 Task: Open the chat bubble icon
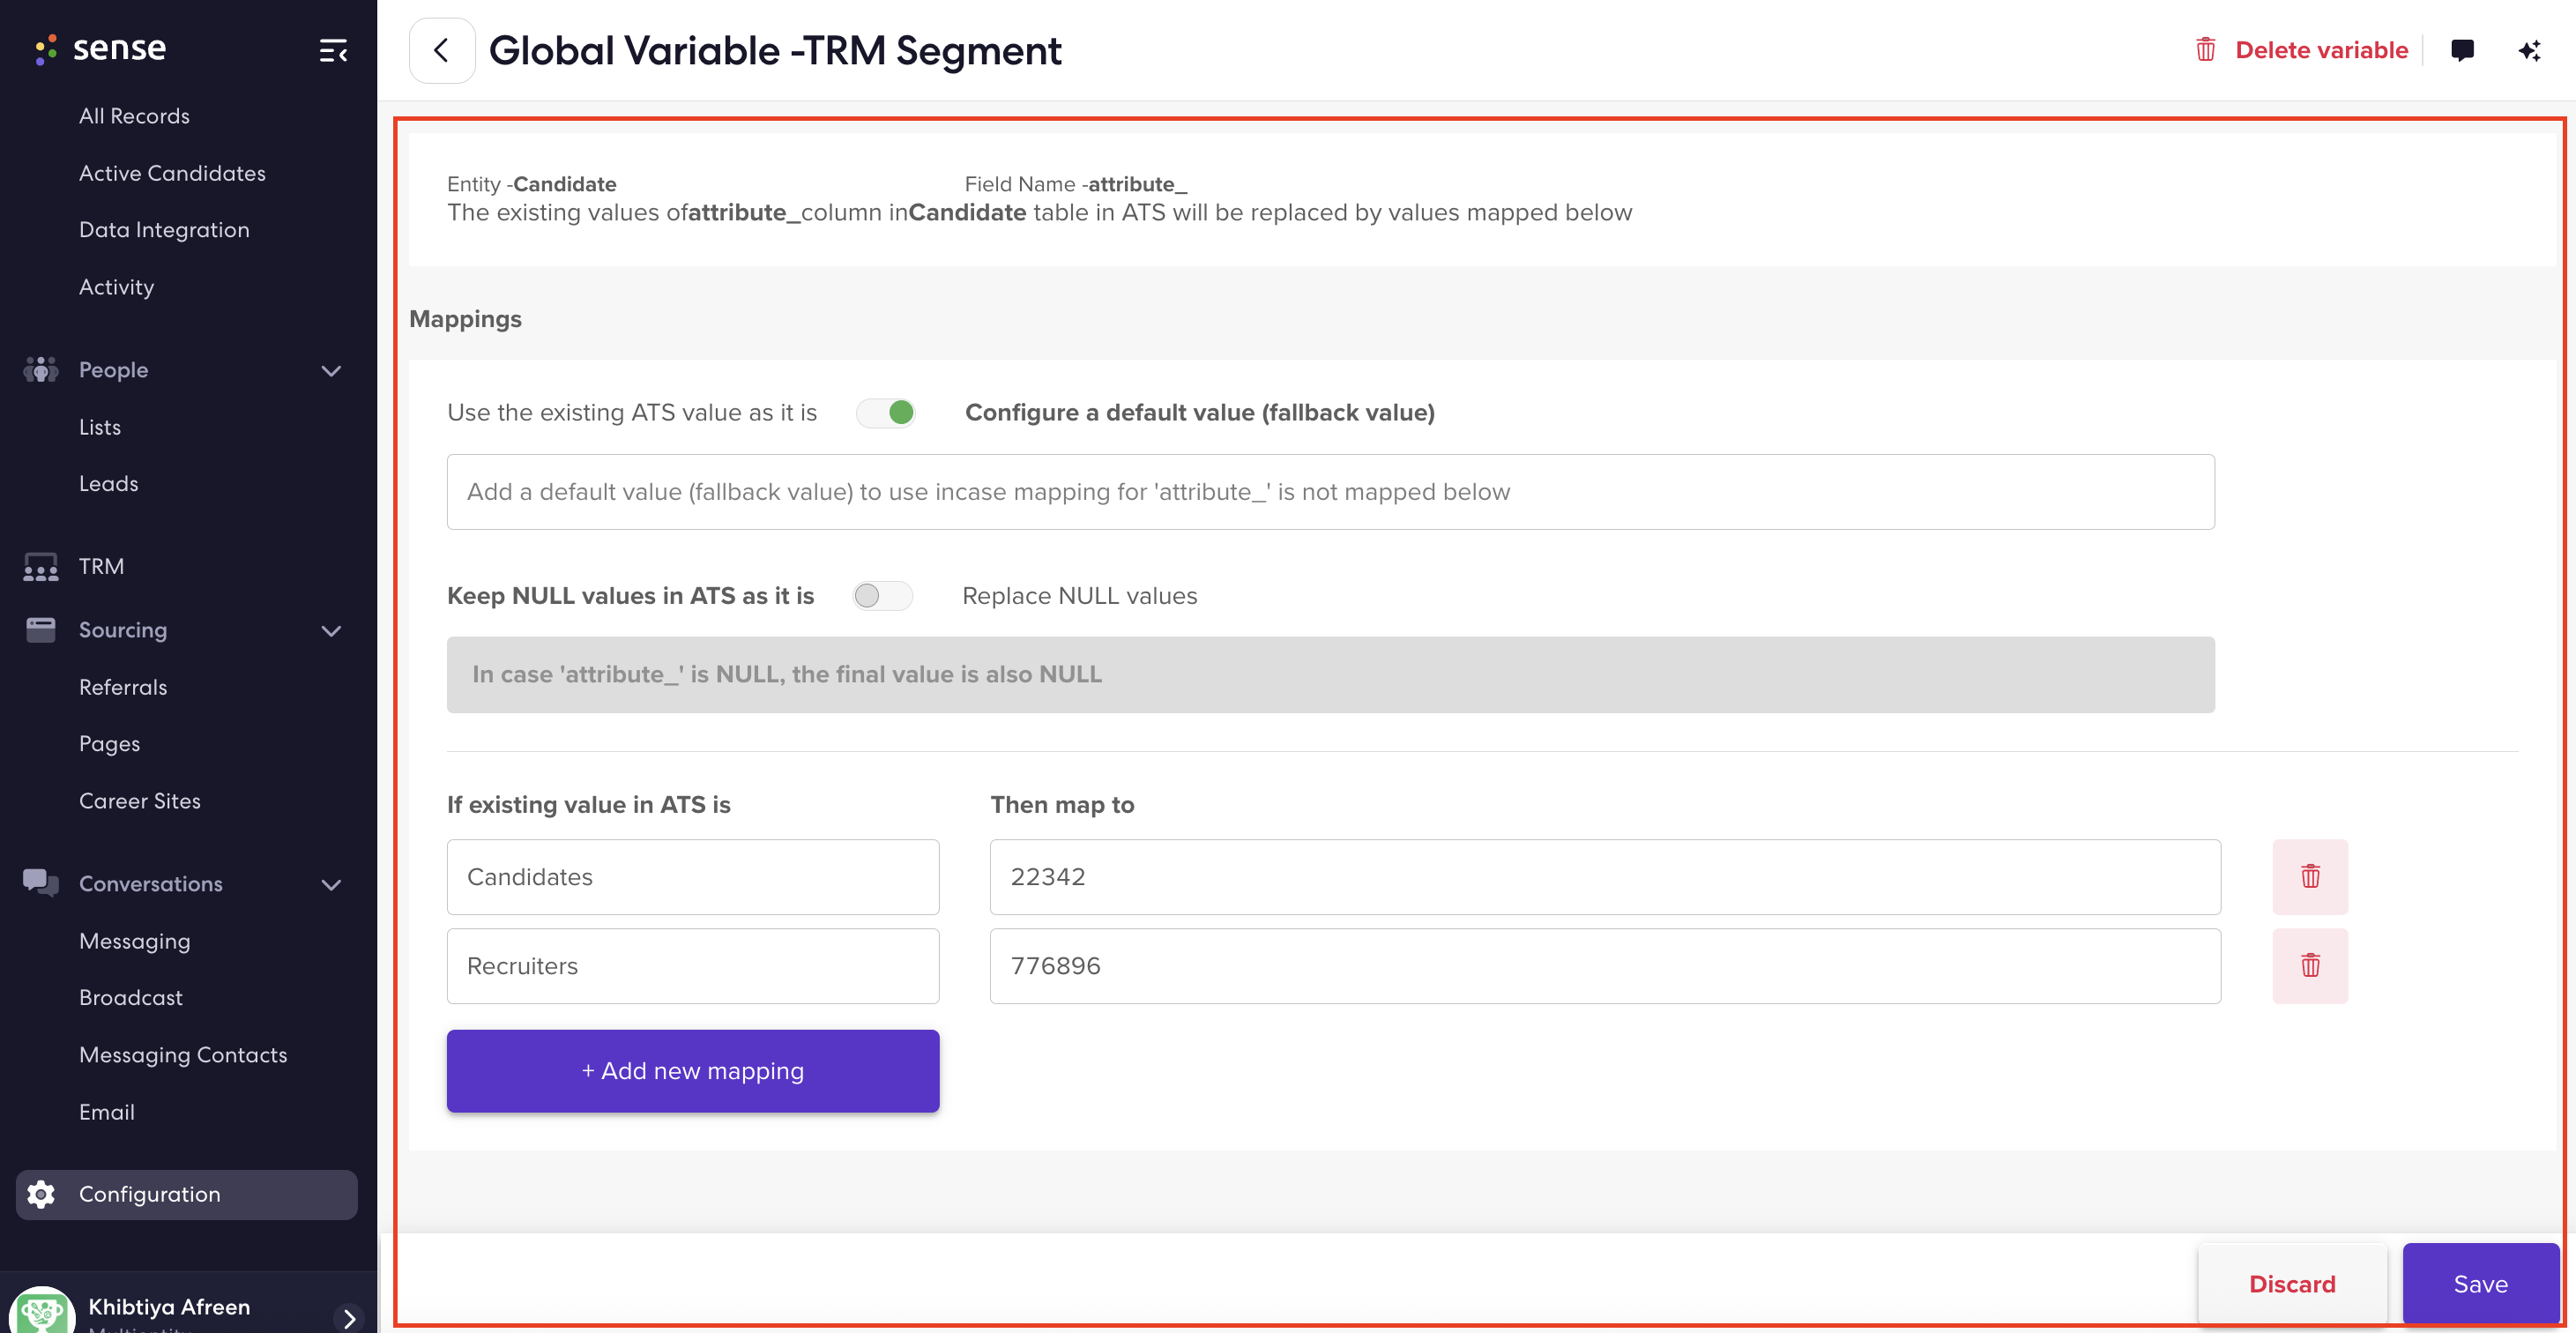(x=2462, y=50)
